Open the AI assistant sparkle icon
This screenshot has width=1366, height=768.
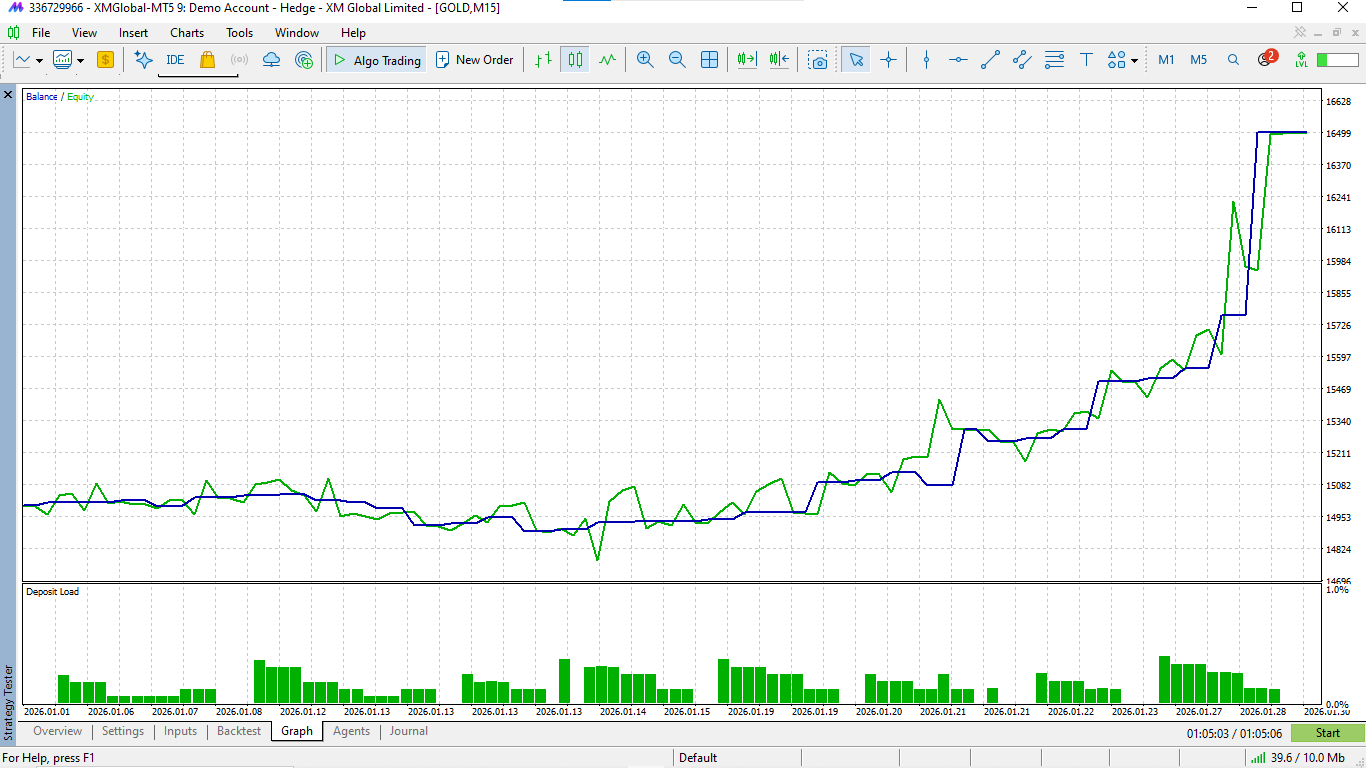pyautogui.click(x=143, y=60)
